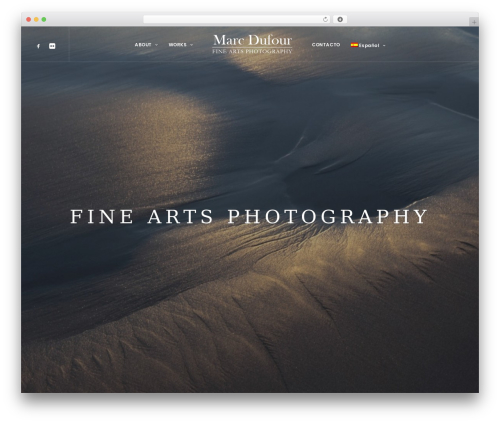Click the large Fine Arts Photography heading
The width and height of the screenshot is (500, 423).
(249, 216)
